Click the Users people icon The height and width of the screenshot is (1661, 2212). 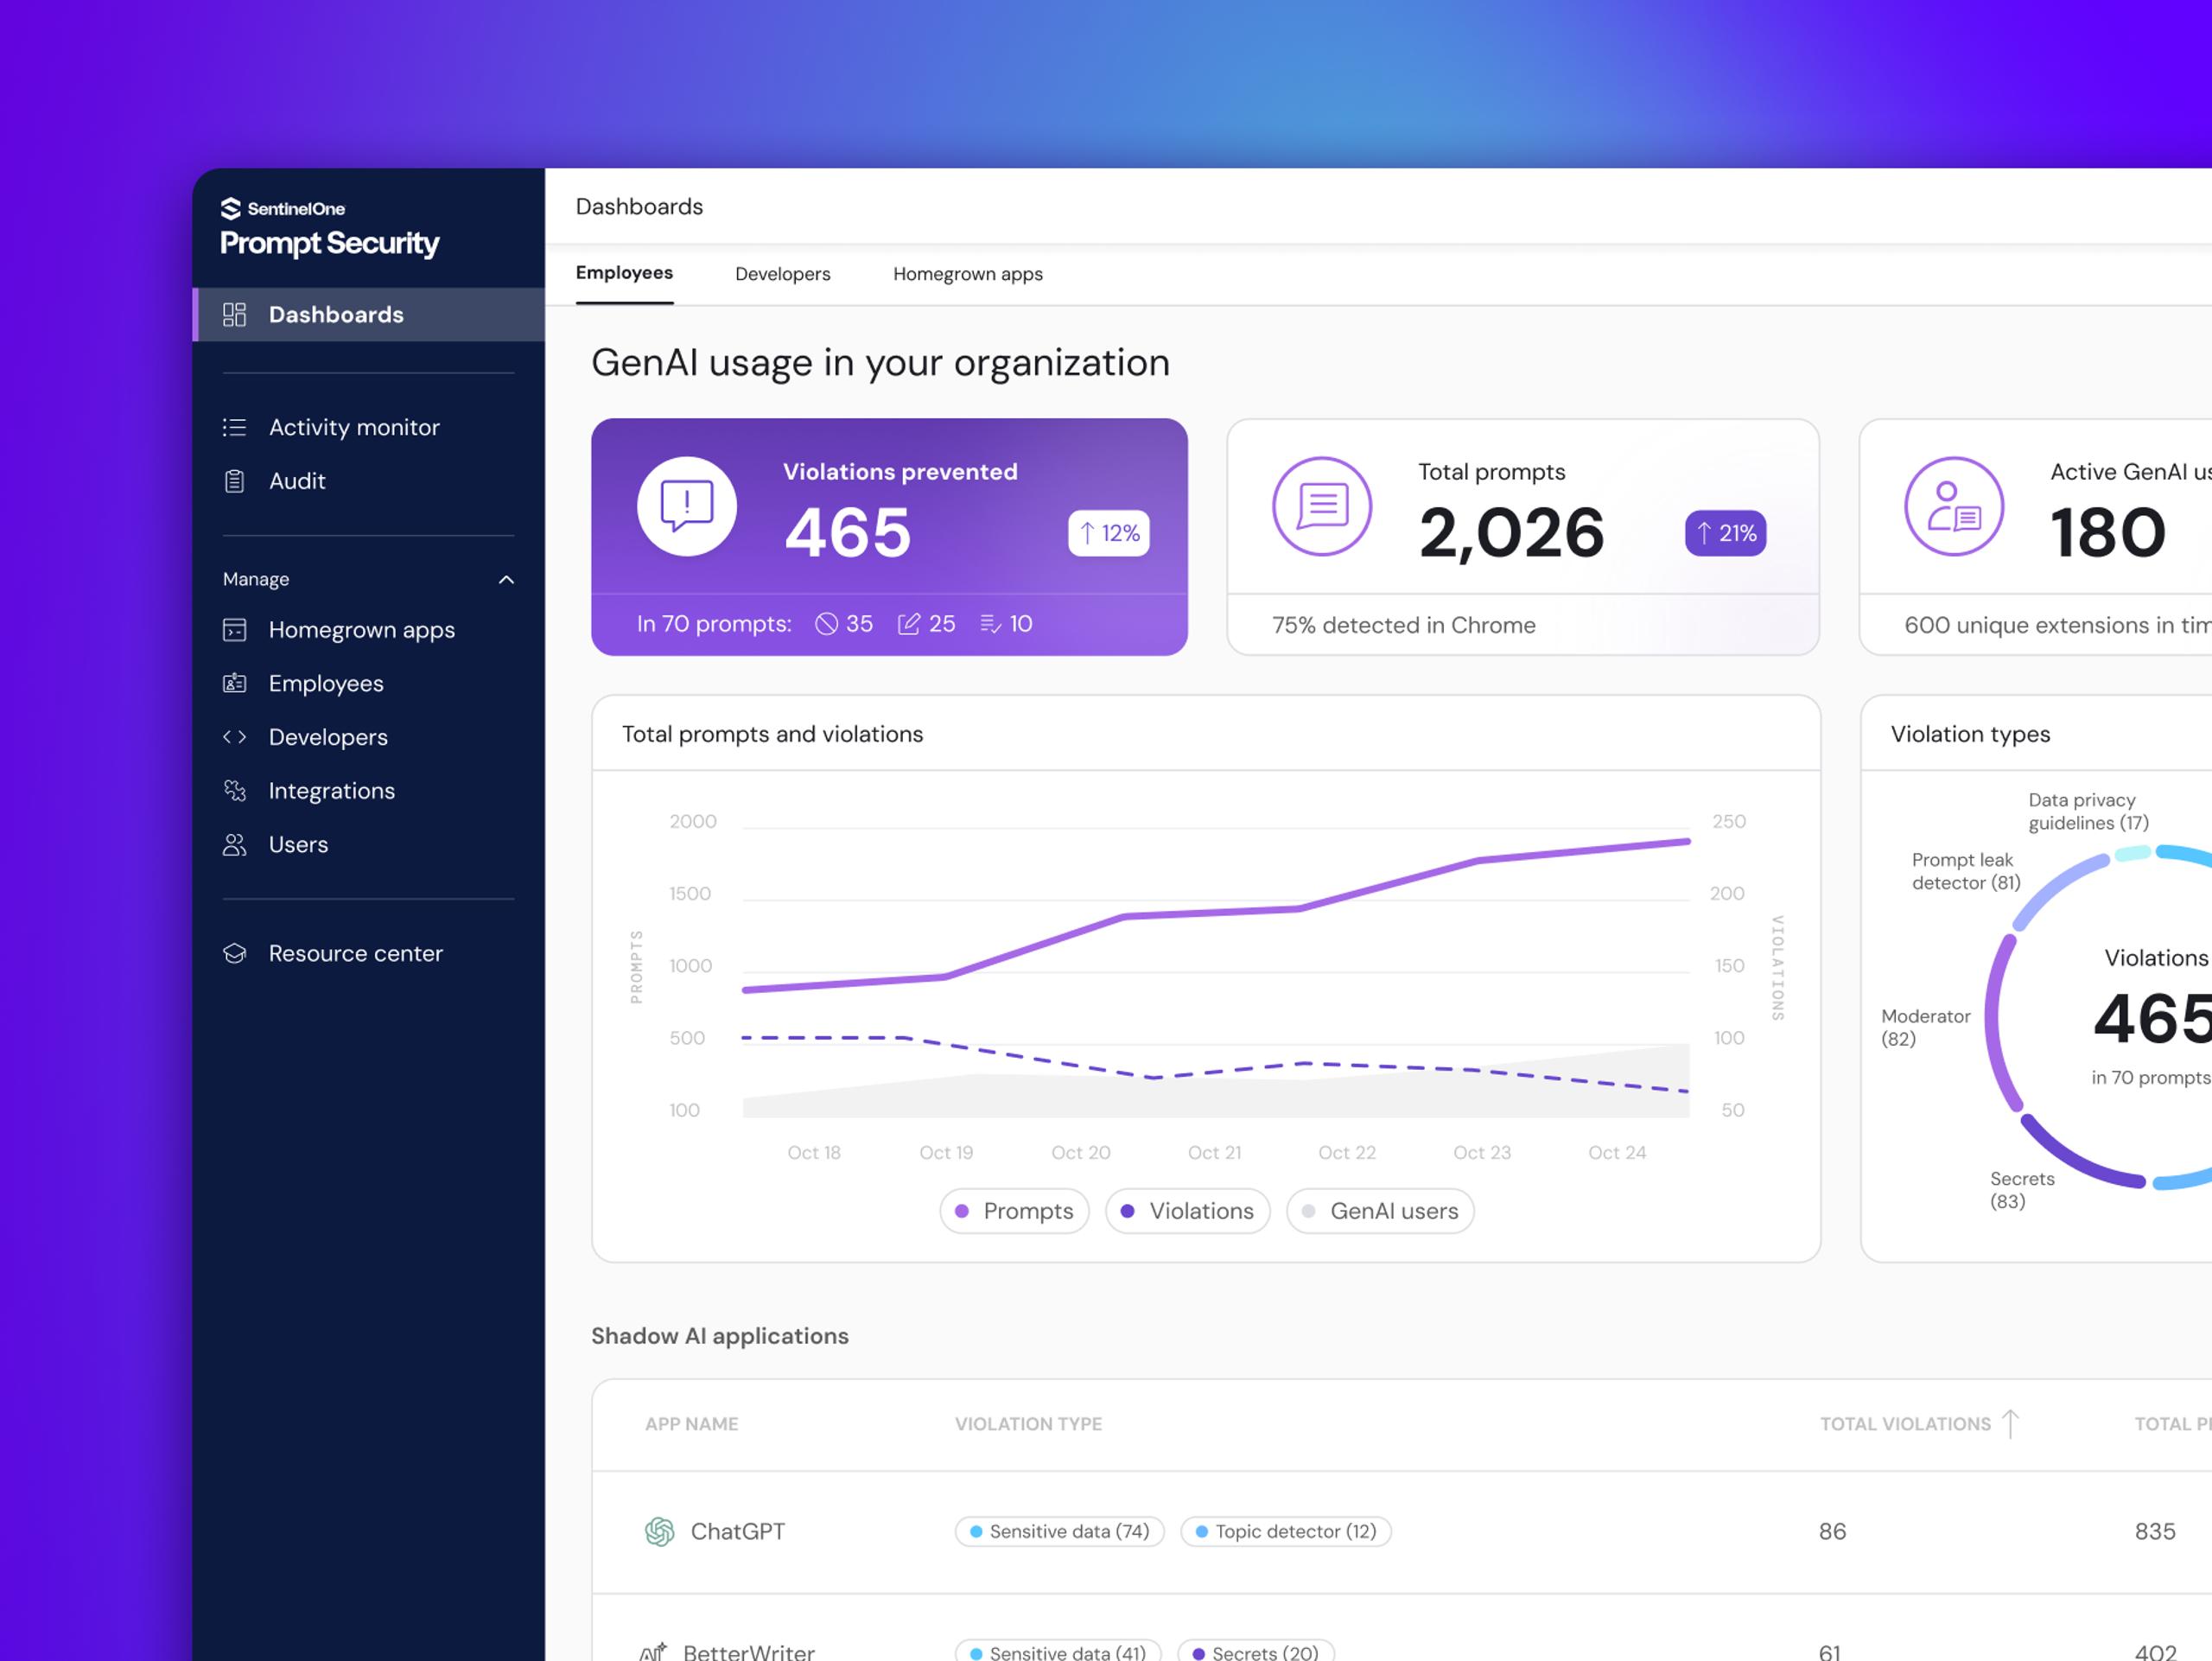tap(234, 845)
